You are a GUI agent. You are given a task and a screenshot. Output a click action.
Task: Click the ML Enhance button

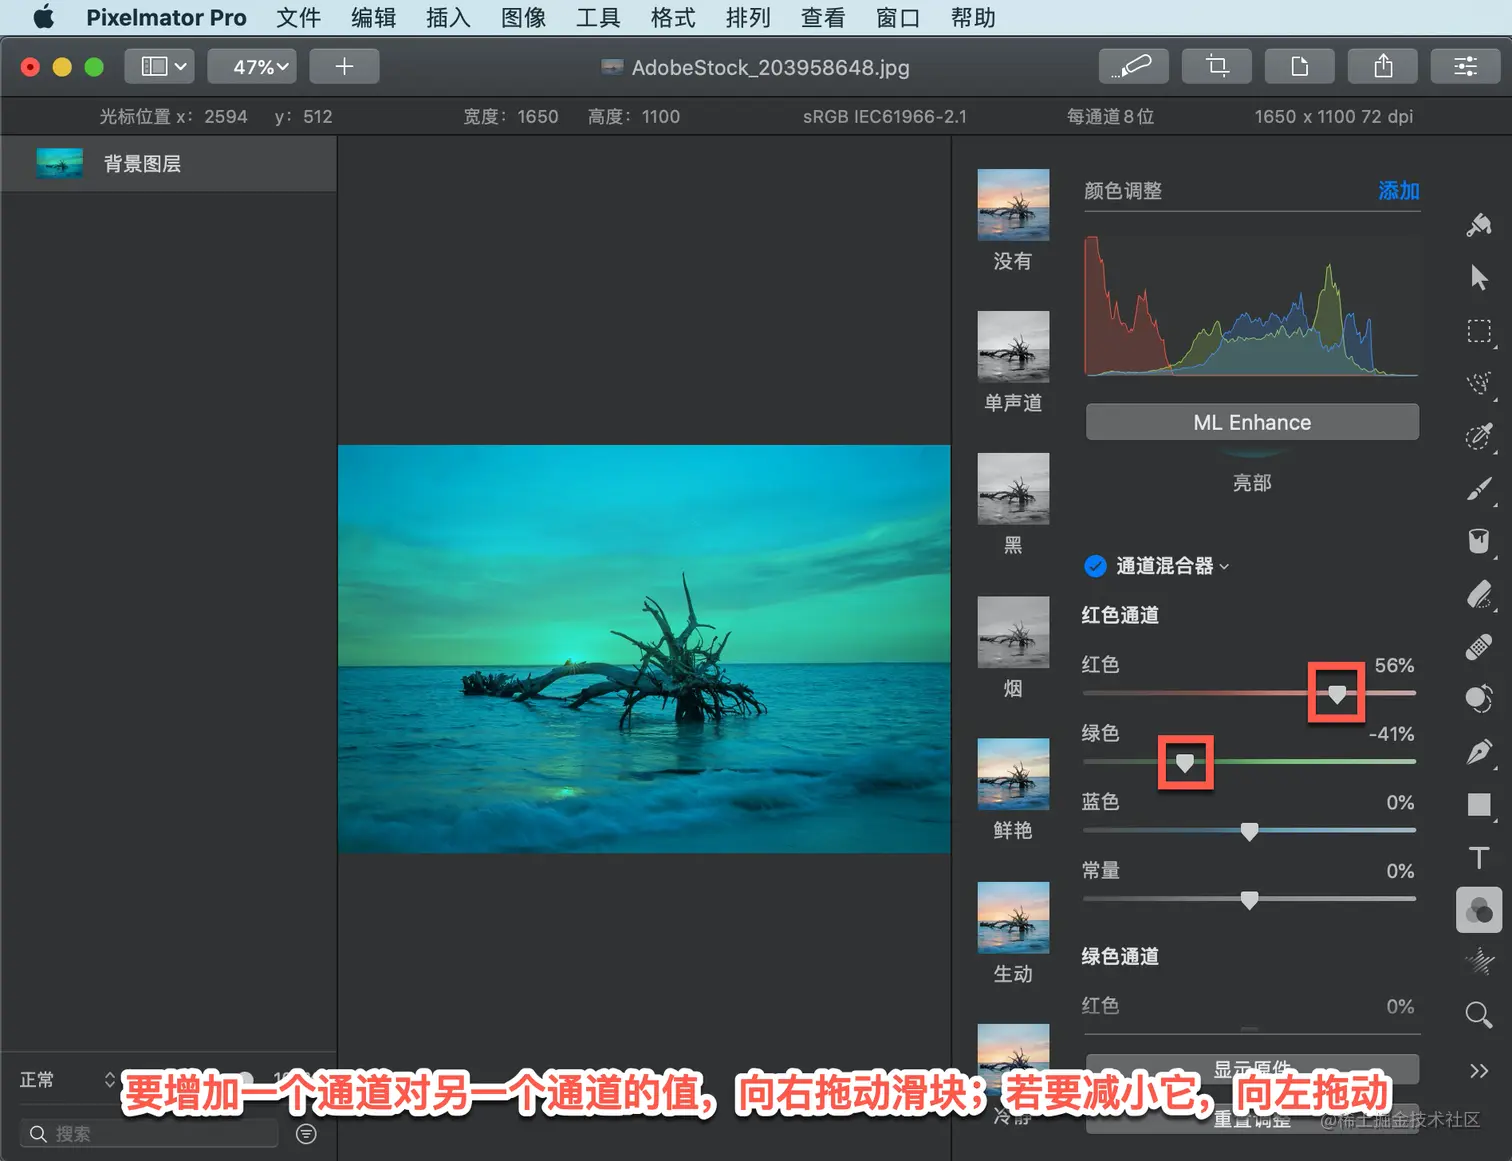(1252, 422)
